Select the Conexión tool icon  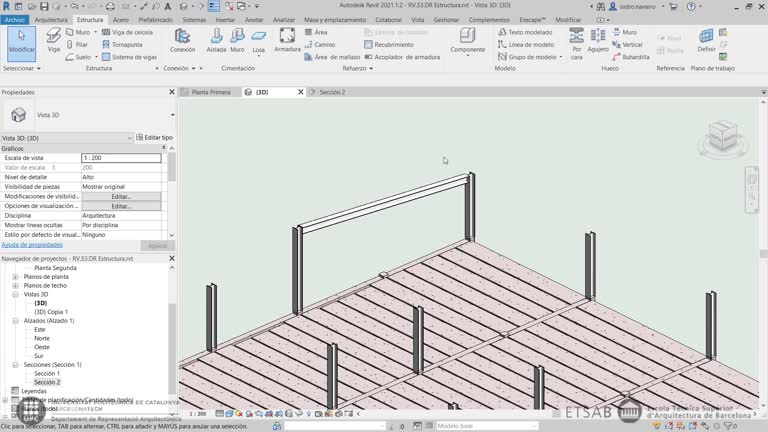point(182,40)
